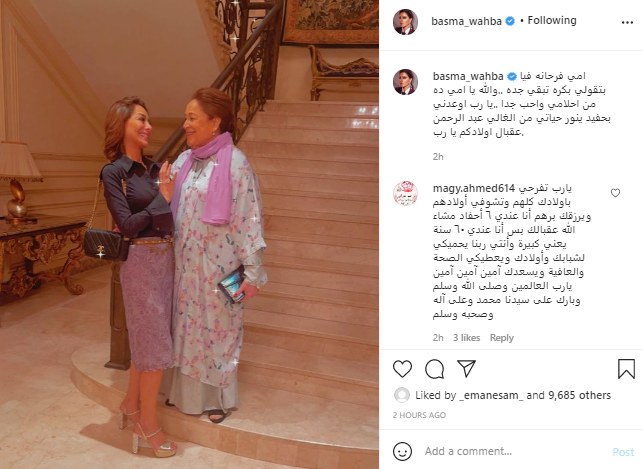Viewport: 643px width, 469px height.
Task: Open the three-dot more options menu
Action: pos(627,23)
